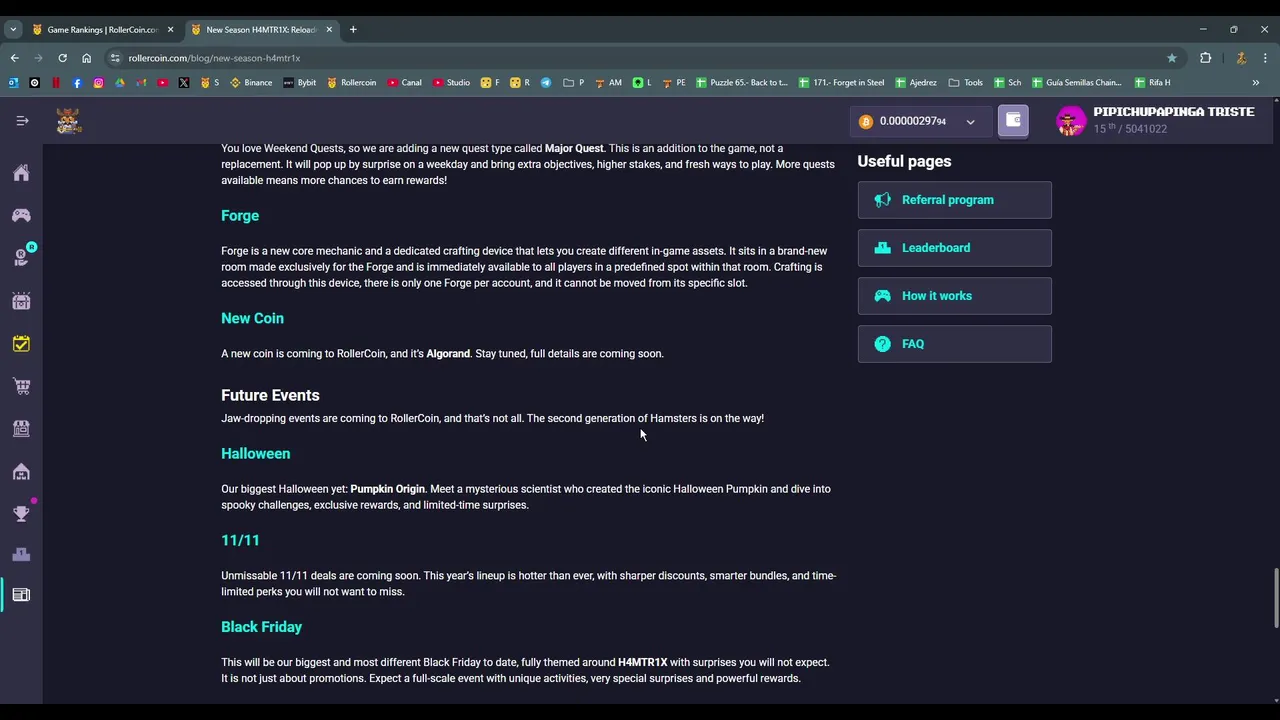Open the Telegram bookmark icon
This screenshot has height=720, width=1280.
click(546, 83)
